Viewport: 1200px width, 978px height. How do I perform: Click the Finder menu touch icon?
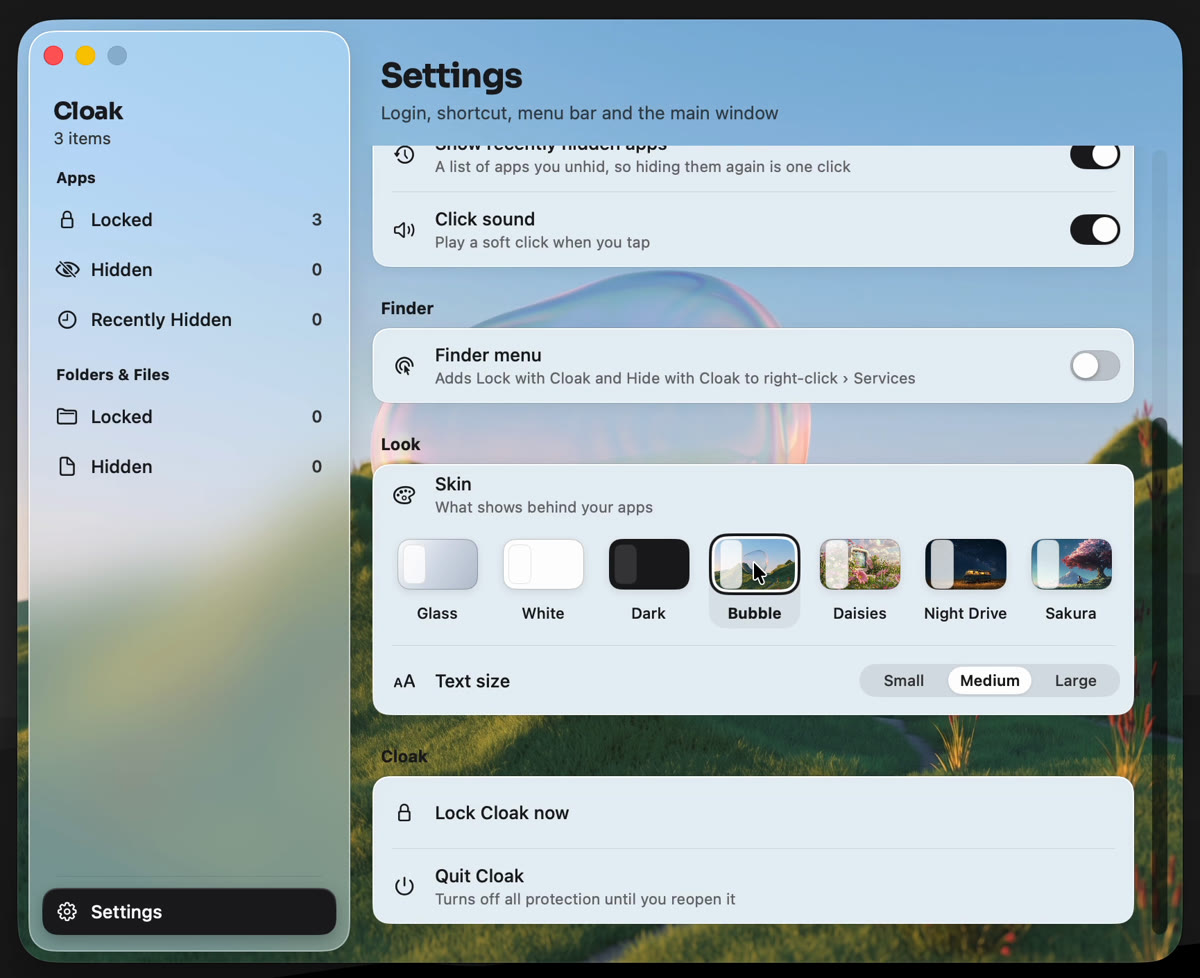click(x=404, y=366)
